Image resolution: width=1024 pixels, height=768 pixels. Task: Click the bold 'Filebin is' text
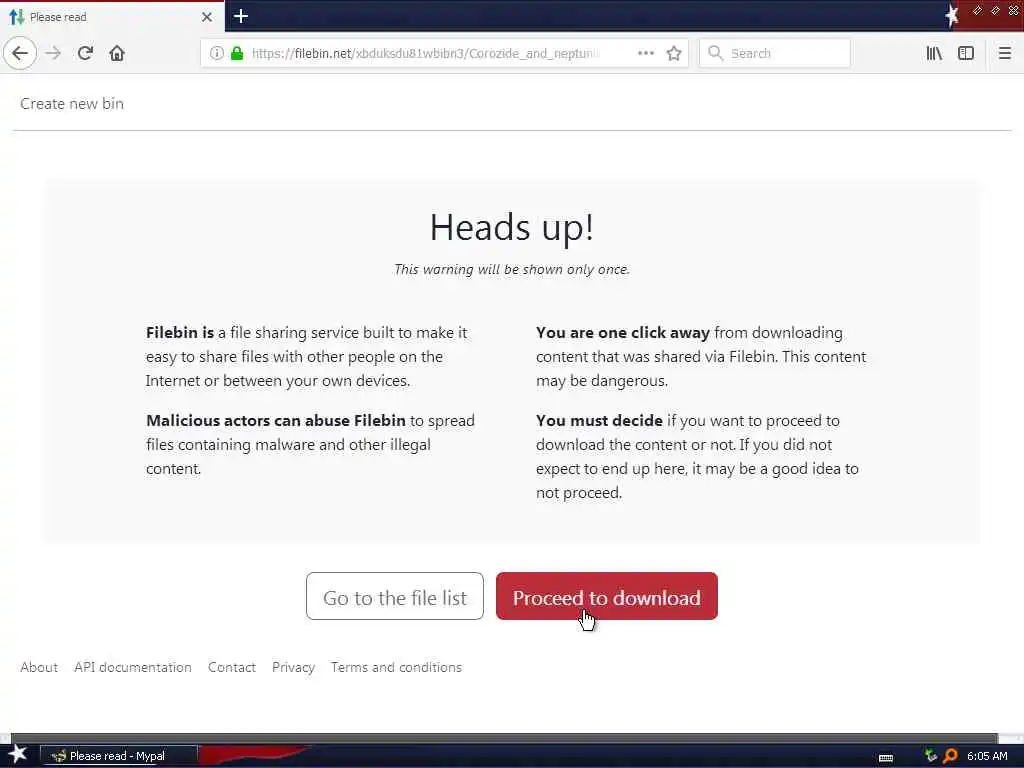pyautogui.click(x=180, y=332)
